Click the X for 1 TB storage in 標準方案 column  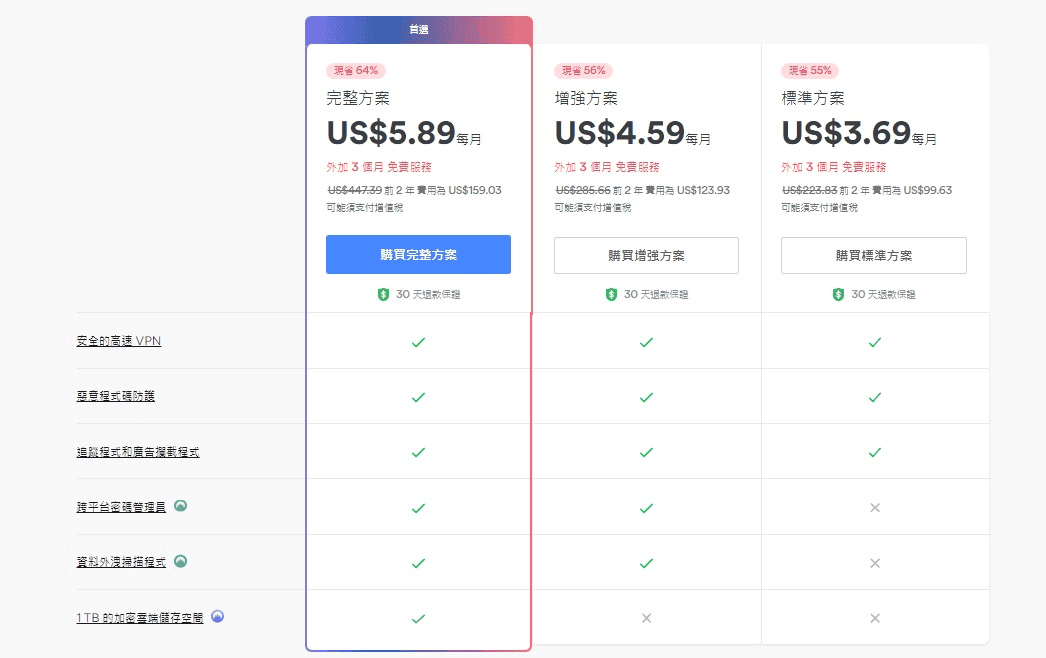pyautogui.click(x=875, y=618)
